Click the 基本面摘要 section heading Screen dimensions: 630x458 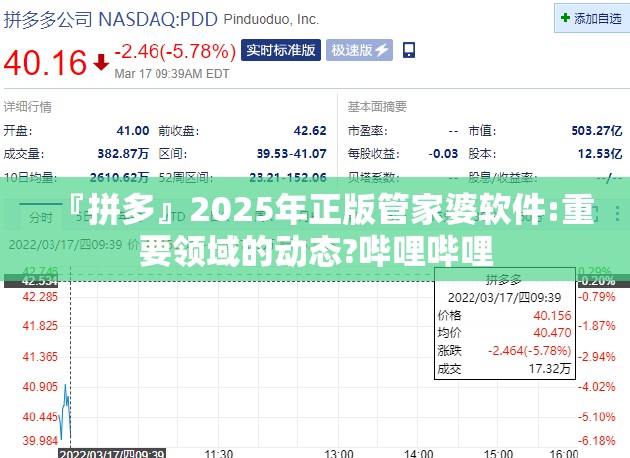377,107
